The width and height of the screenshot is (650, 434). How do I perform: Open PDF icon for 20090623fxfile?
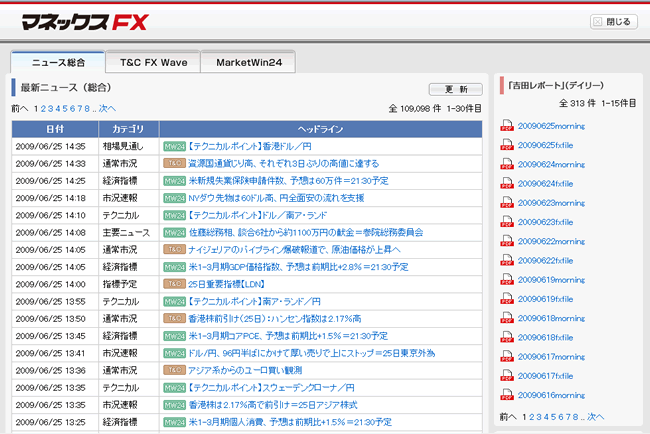pos(507,222)
